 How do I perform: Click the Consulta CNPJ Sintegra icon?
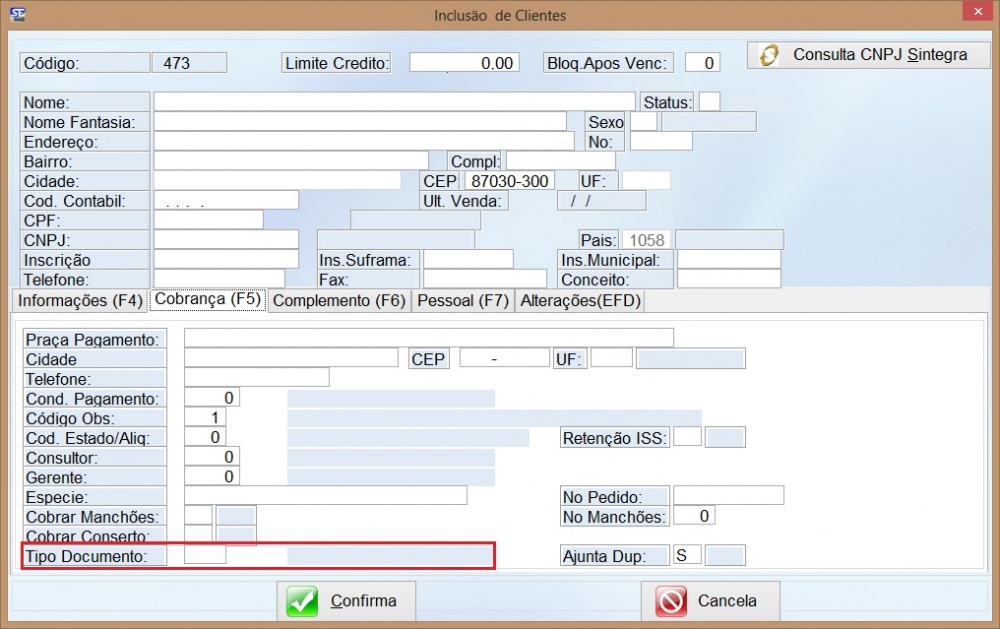769,55
